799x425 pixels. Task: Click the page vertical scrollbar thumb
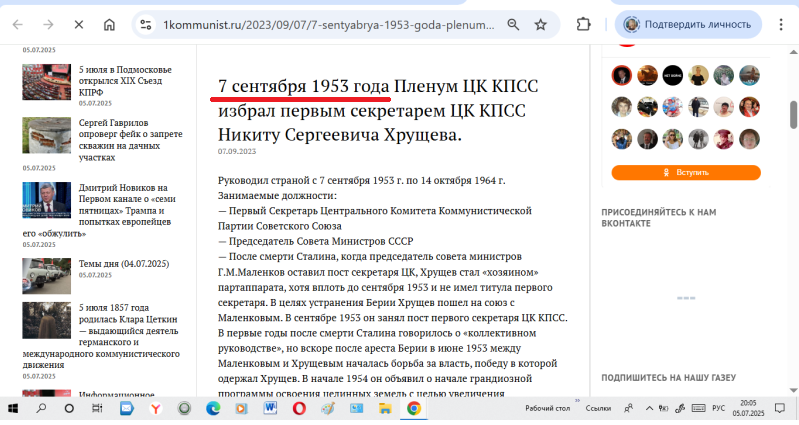[793, 115]
